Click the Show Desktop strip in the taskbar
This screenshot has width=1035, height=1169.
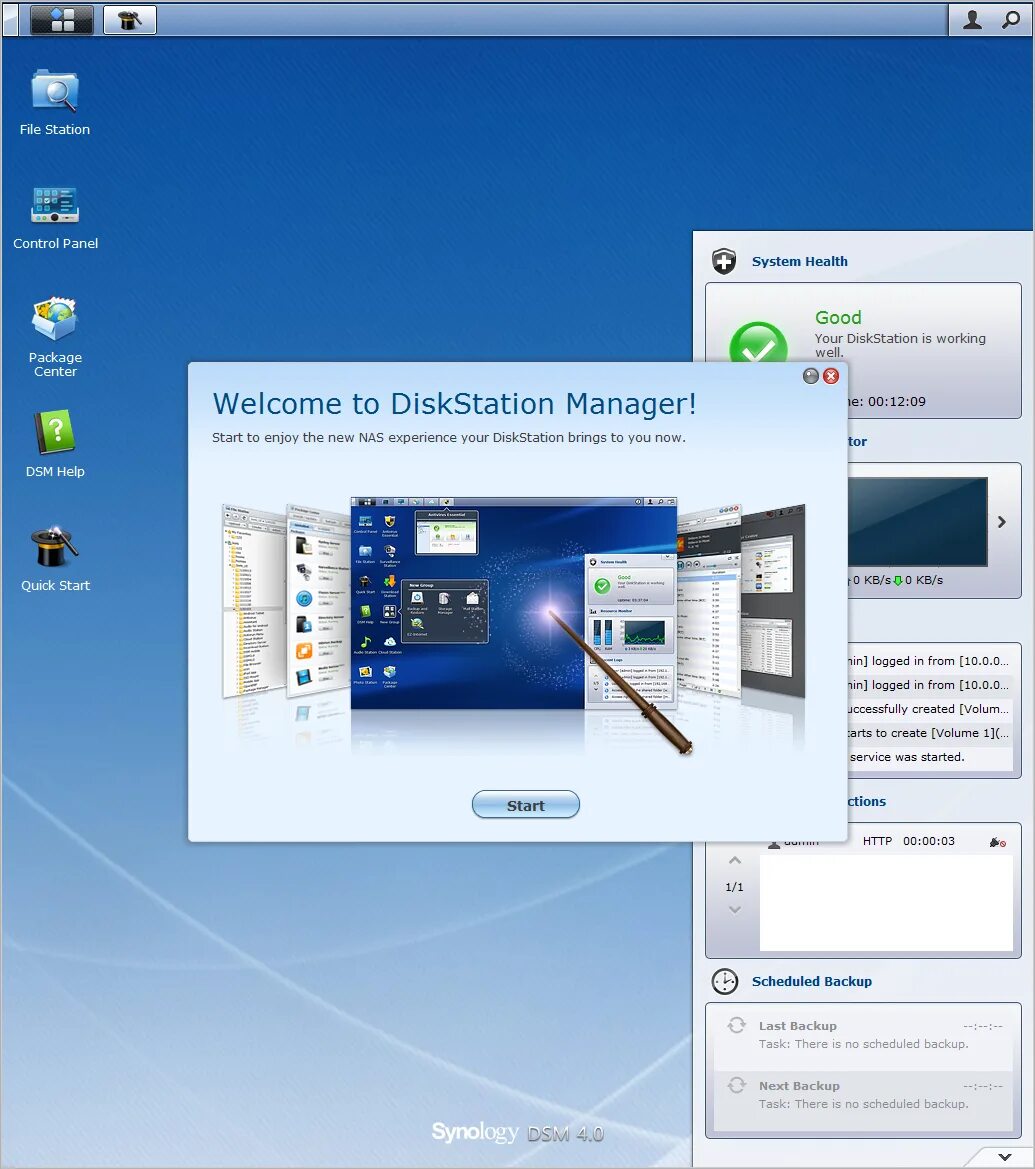coord(10,19)
